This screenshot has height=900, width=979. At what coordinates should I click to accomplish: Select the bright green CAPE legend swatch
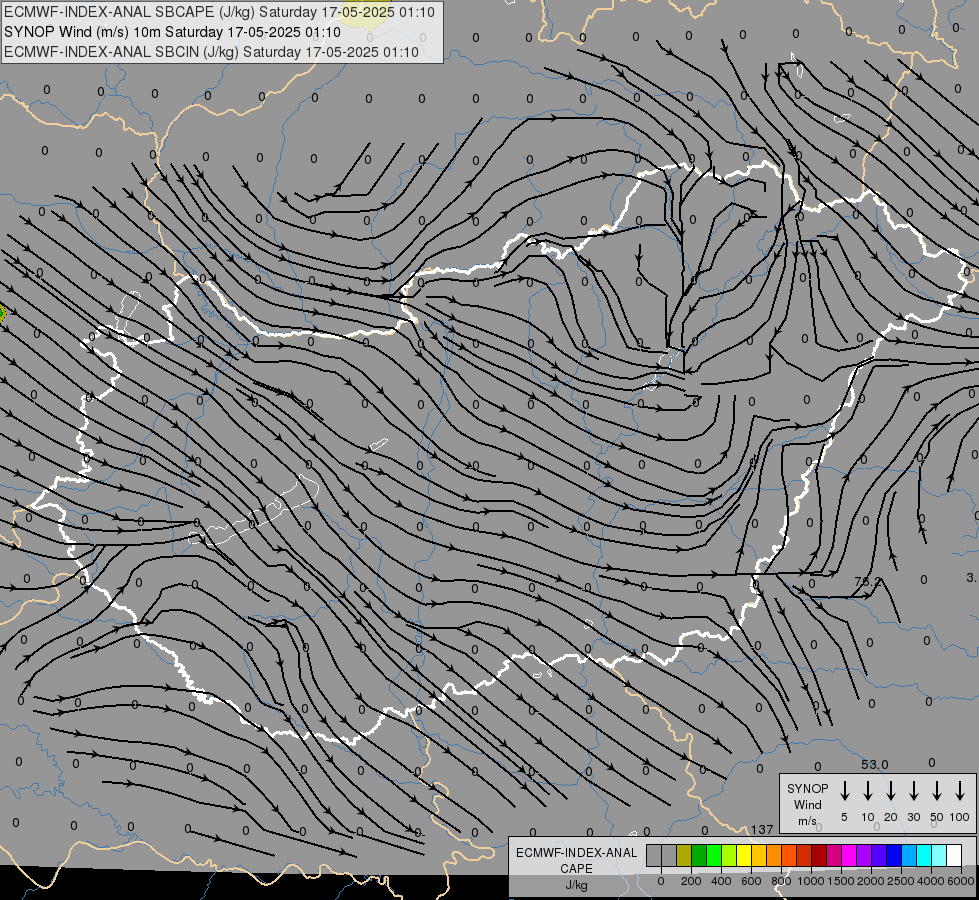click(x=714, y=855)
